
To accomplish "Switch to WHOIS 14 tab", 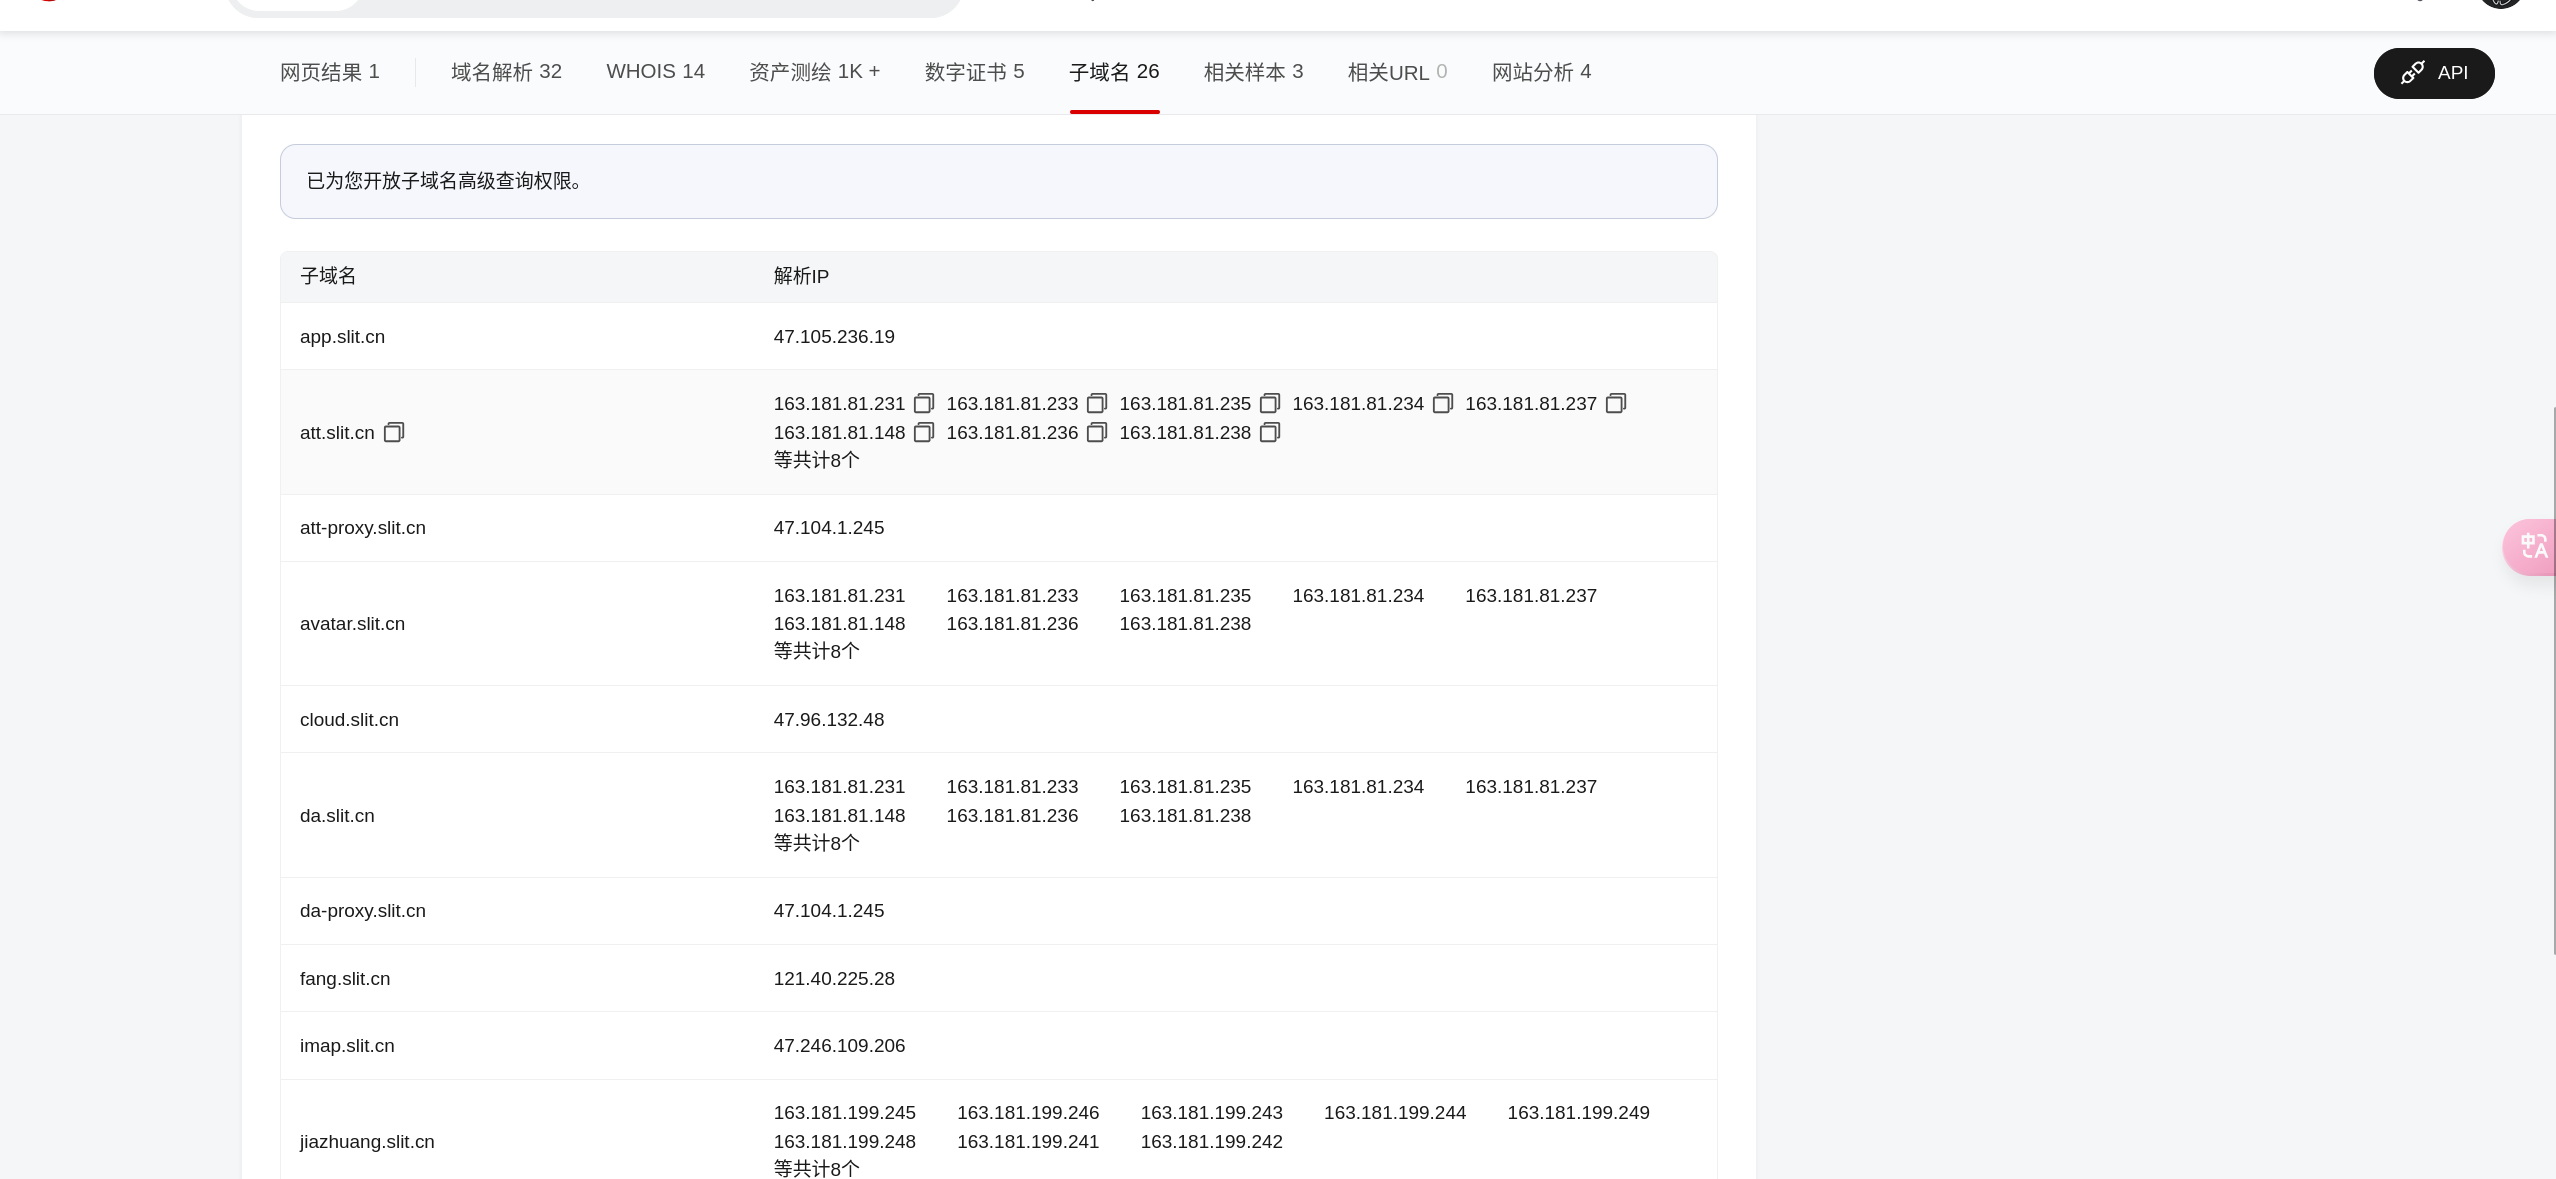I will 655,72.
